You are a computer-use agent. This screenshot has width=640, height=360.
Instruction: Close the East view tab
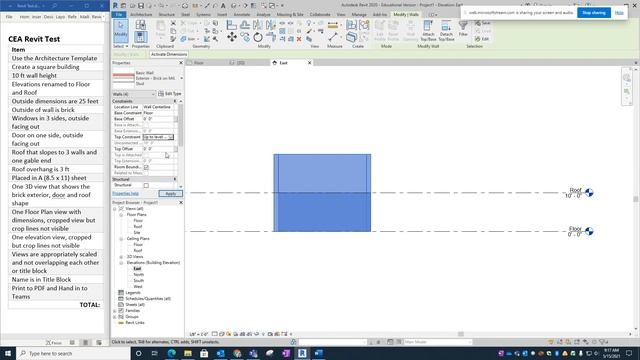[x=309, y=63]
